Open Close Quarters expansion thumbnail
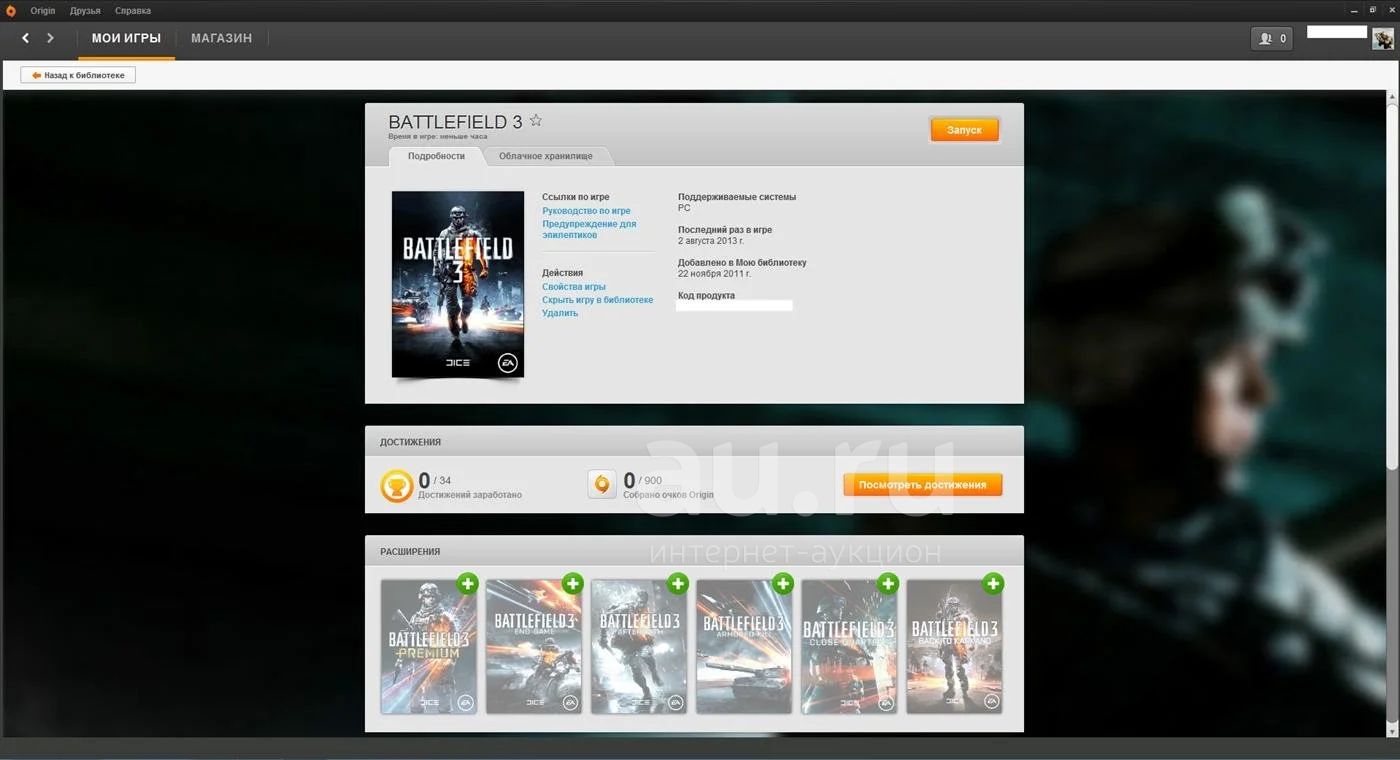The width and height of the screenshot is (1400, 760). 849,647
